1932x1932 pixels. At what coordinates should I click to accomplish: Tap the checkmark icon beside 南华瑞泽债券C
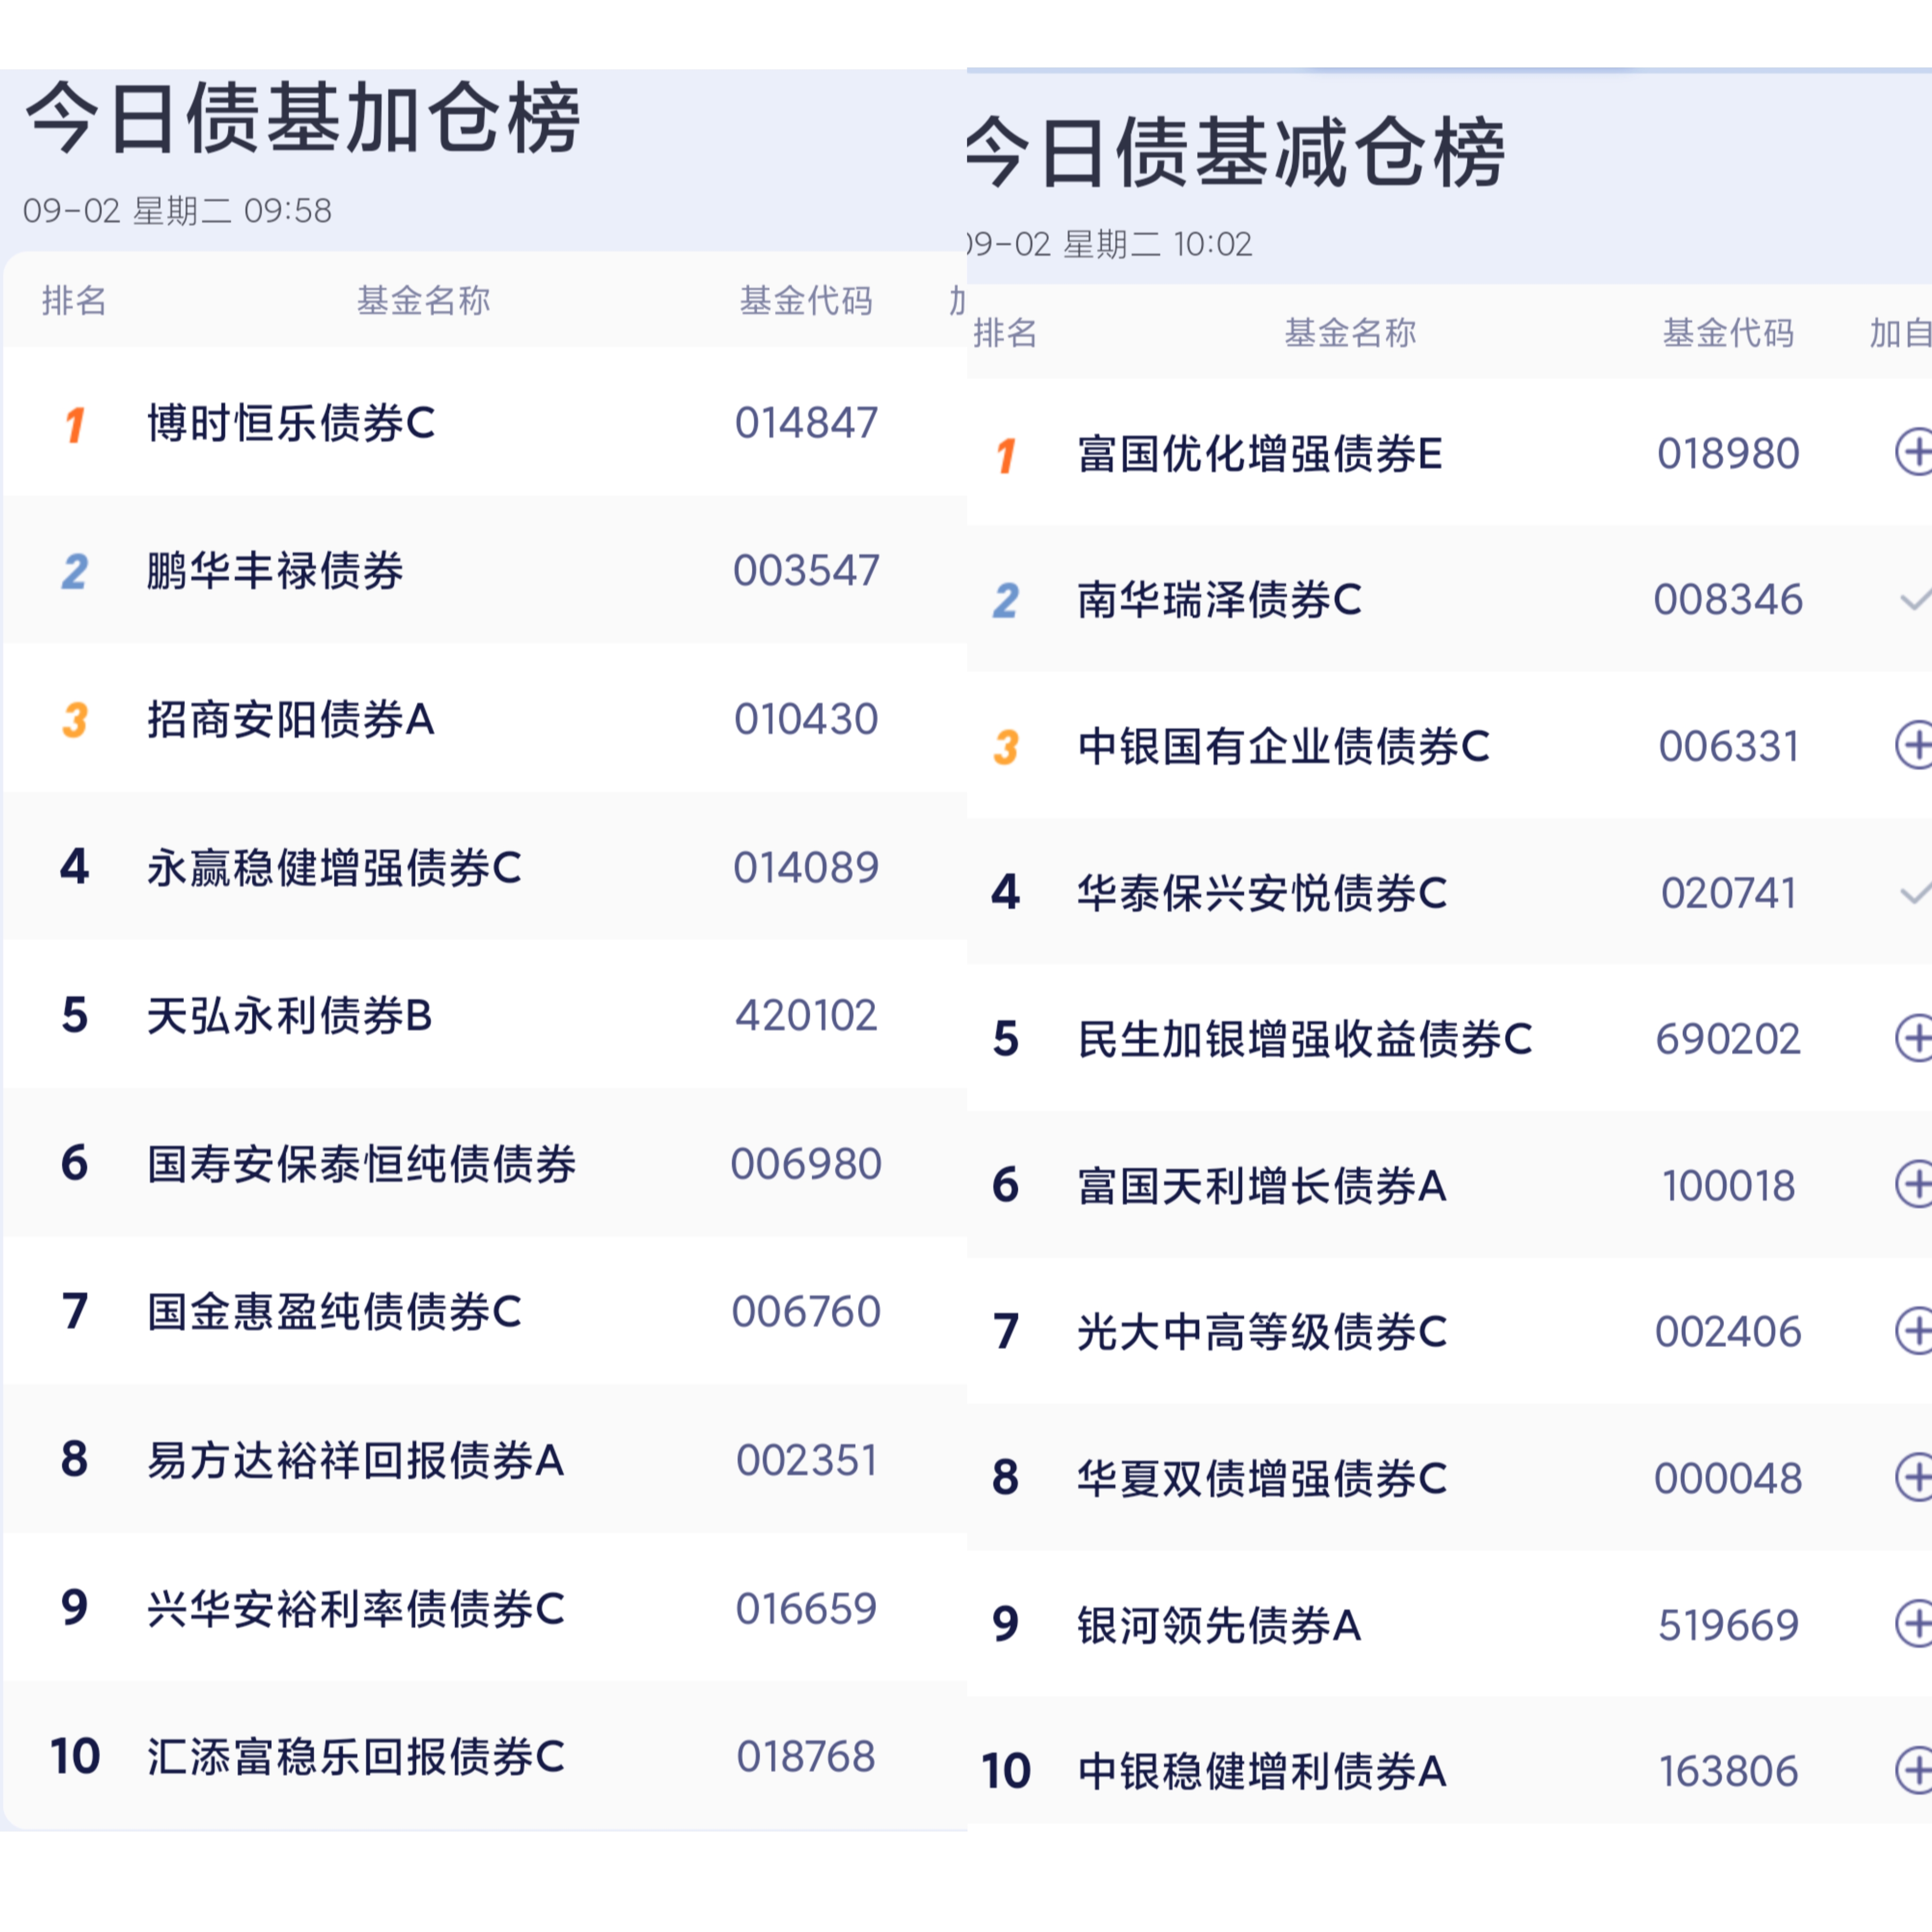coord(1915,600)
